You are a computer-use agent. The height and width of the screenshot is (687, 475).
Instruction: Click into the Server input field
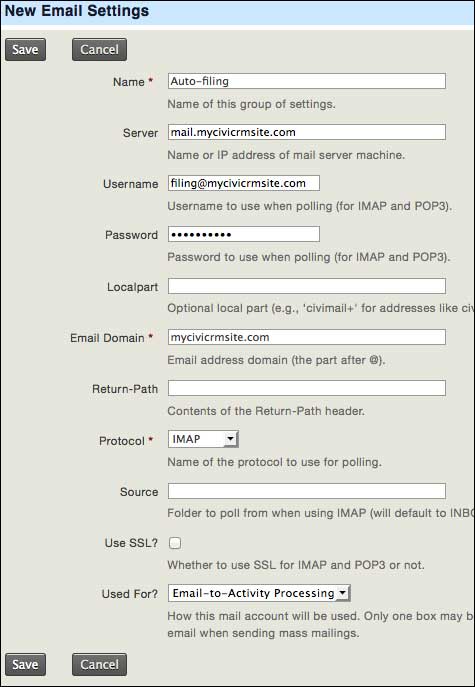pyautogui.click(x=307, y=132)
